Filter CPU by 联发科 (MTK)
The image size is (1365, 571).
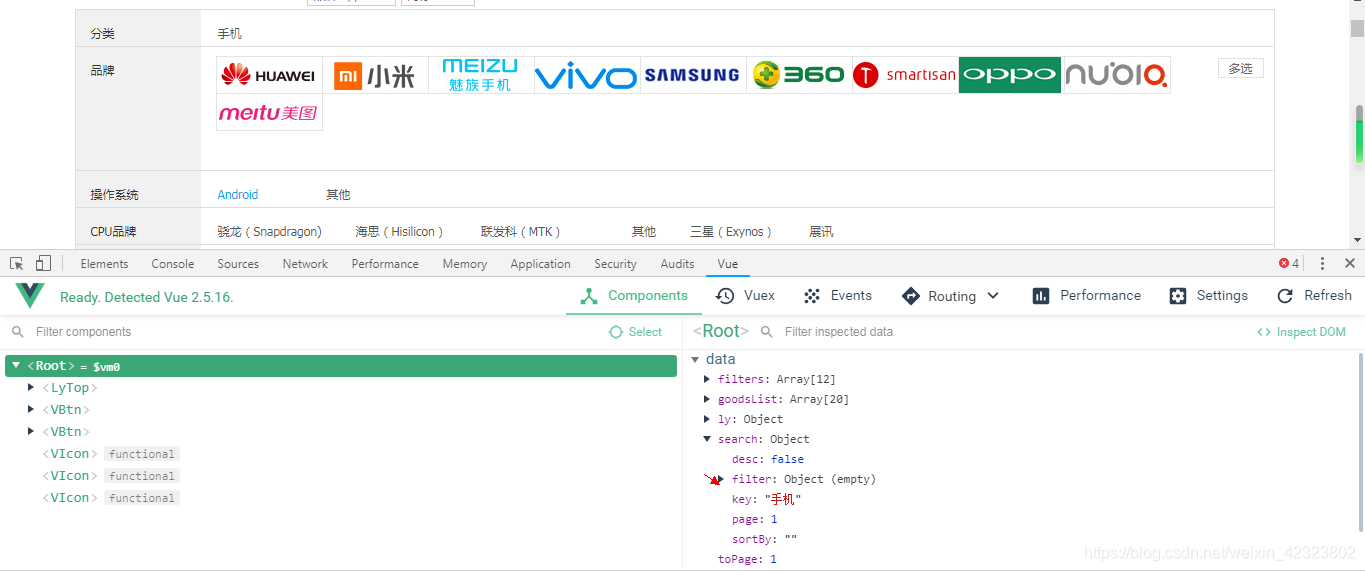tap(521, 232)
